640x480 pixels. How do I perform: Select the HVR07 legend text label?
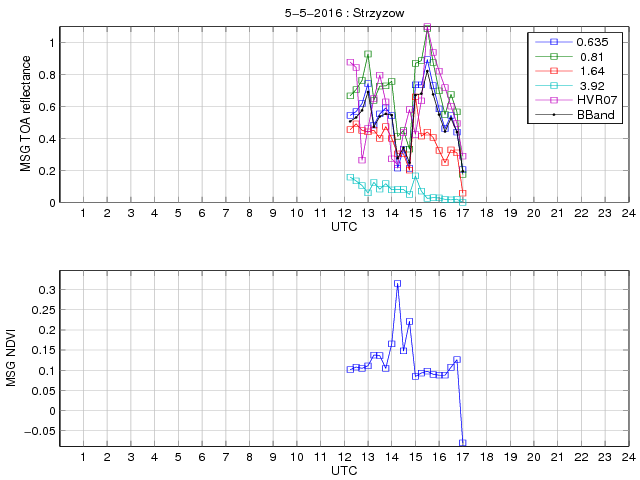(x=594, y=101)
